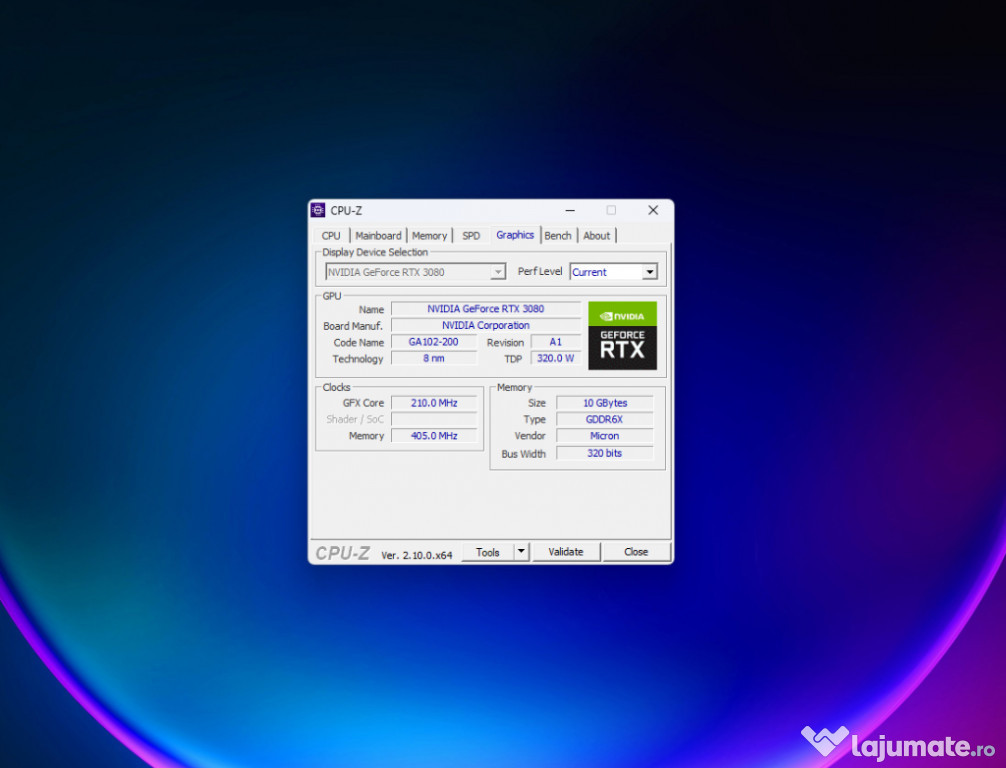Select the Memory tab
The width and height of the screenshot is (1006, 768).
click(x=429, y=236)
